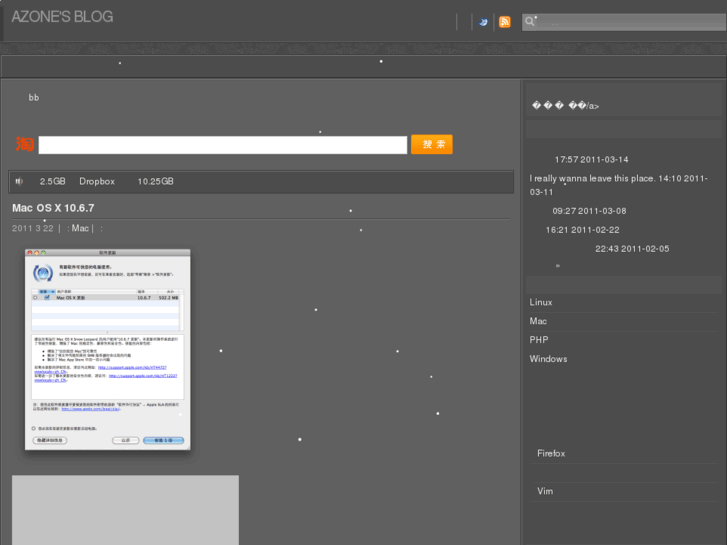The width and height of the screenshot is (727, 545).
Task: Click the software update dialog screenshot thumbnail
Action: coord(108,349)
